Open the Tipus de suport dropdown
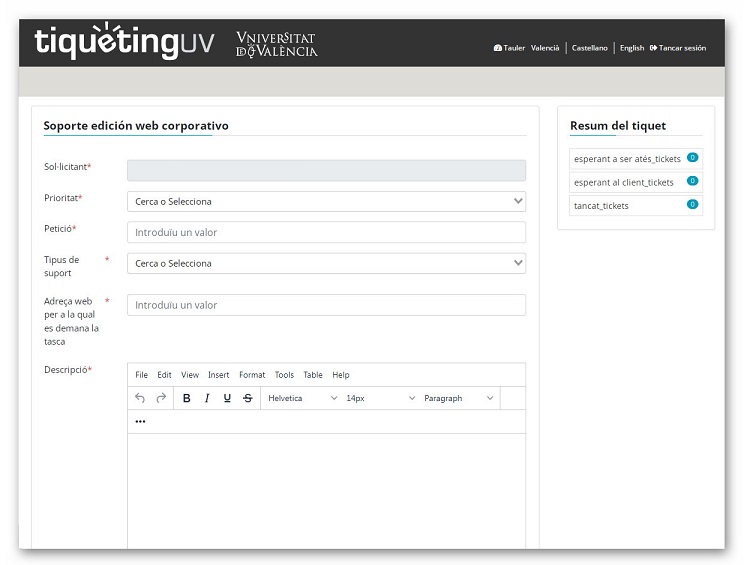Viewport: 744px width, 565px height. coord(326,263)
